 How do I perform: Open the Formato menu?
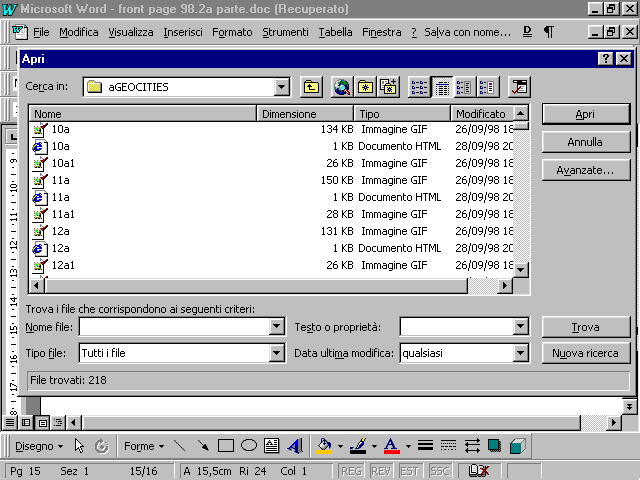click(232, 32)
